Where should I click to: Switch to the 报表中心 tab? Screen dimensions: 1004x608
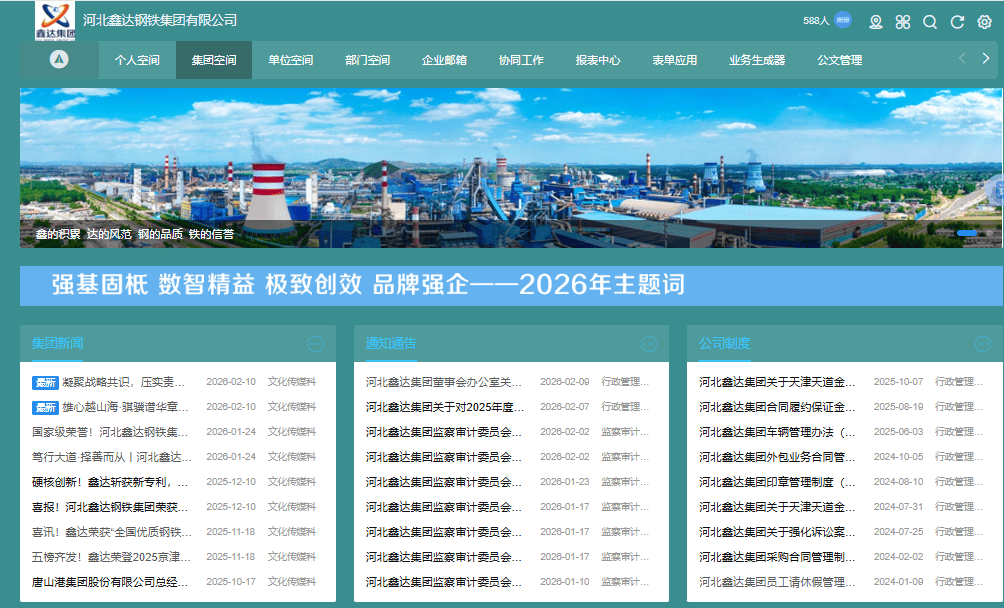click(598, 60)
